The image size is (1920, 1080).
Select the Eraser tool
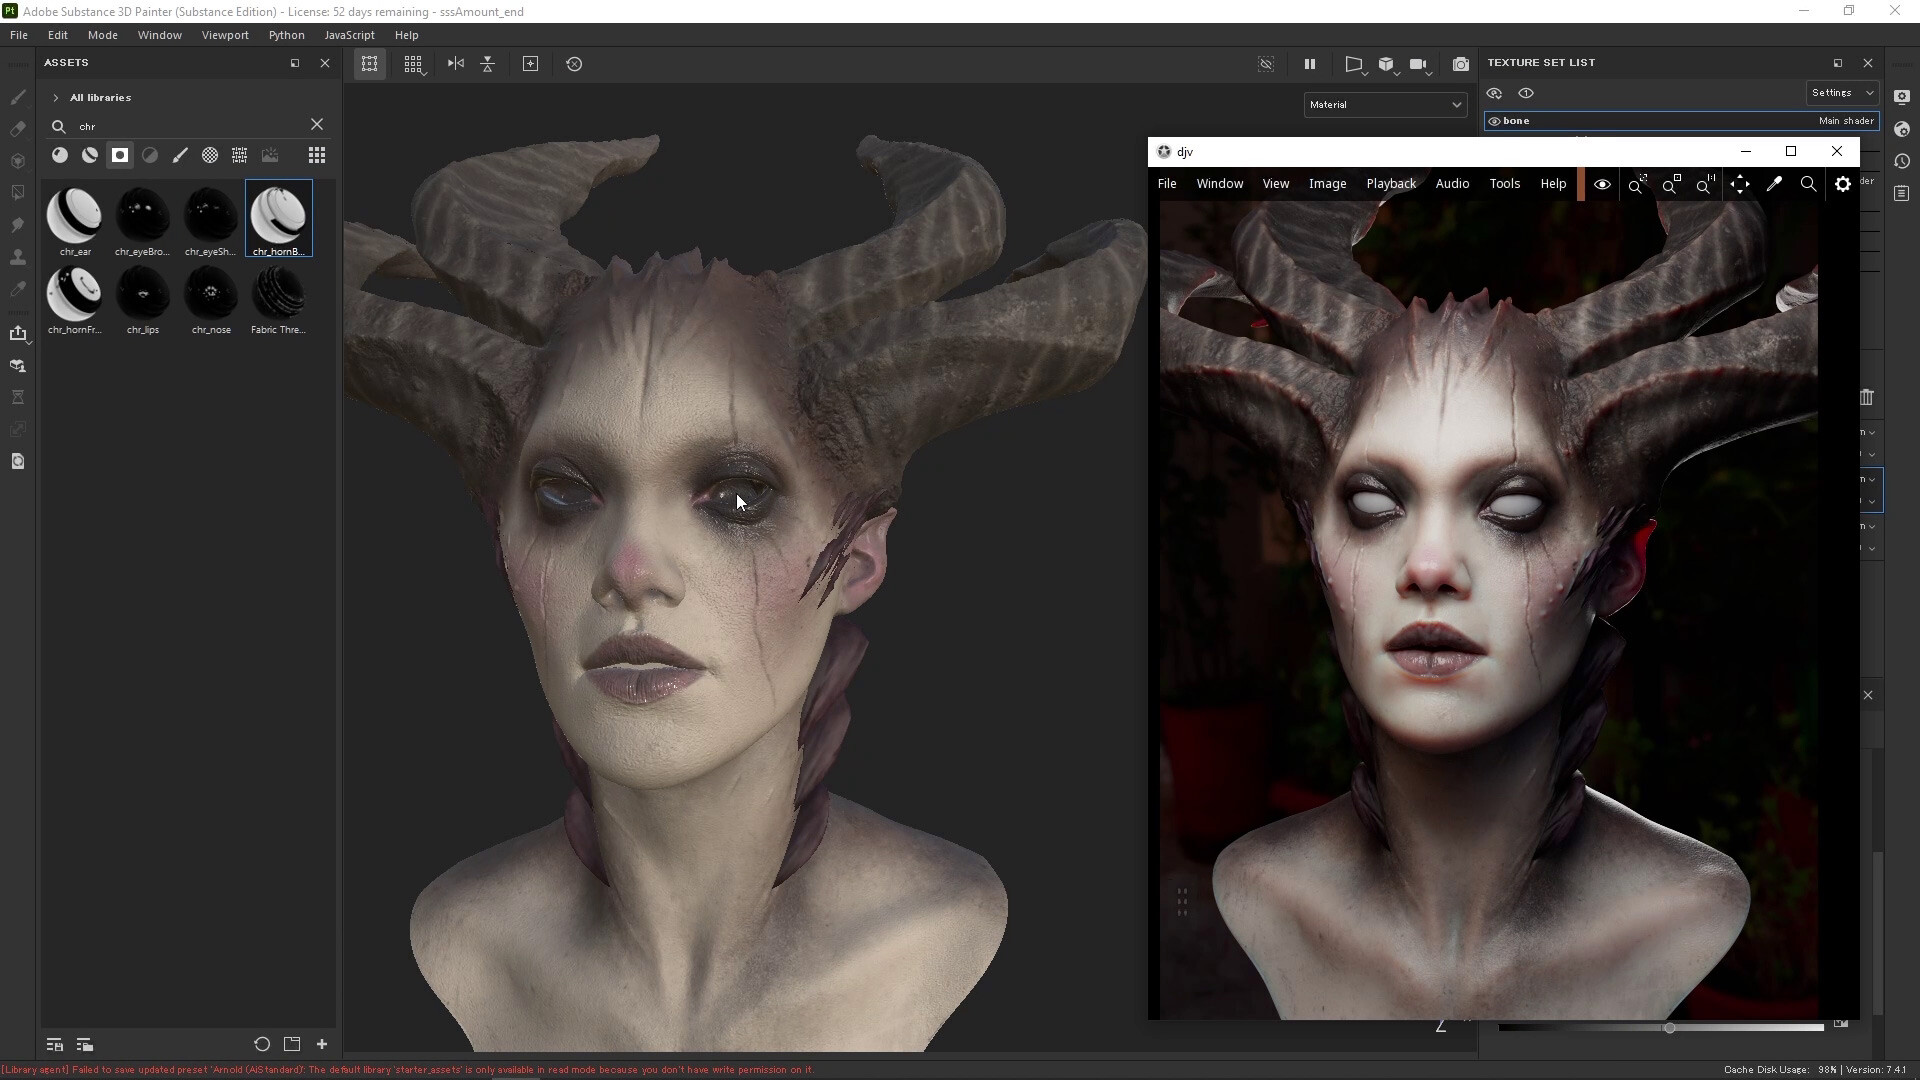(18, 127)
